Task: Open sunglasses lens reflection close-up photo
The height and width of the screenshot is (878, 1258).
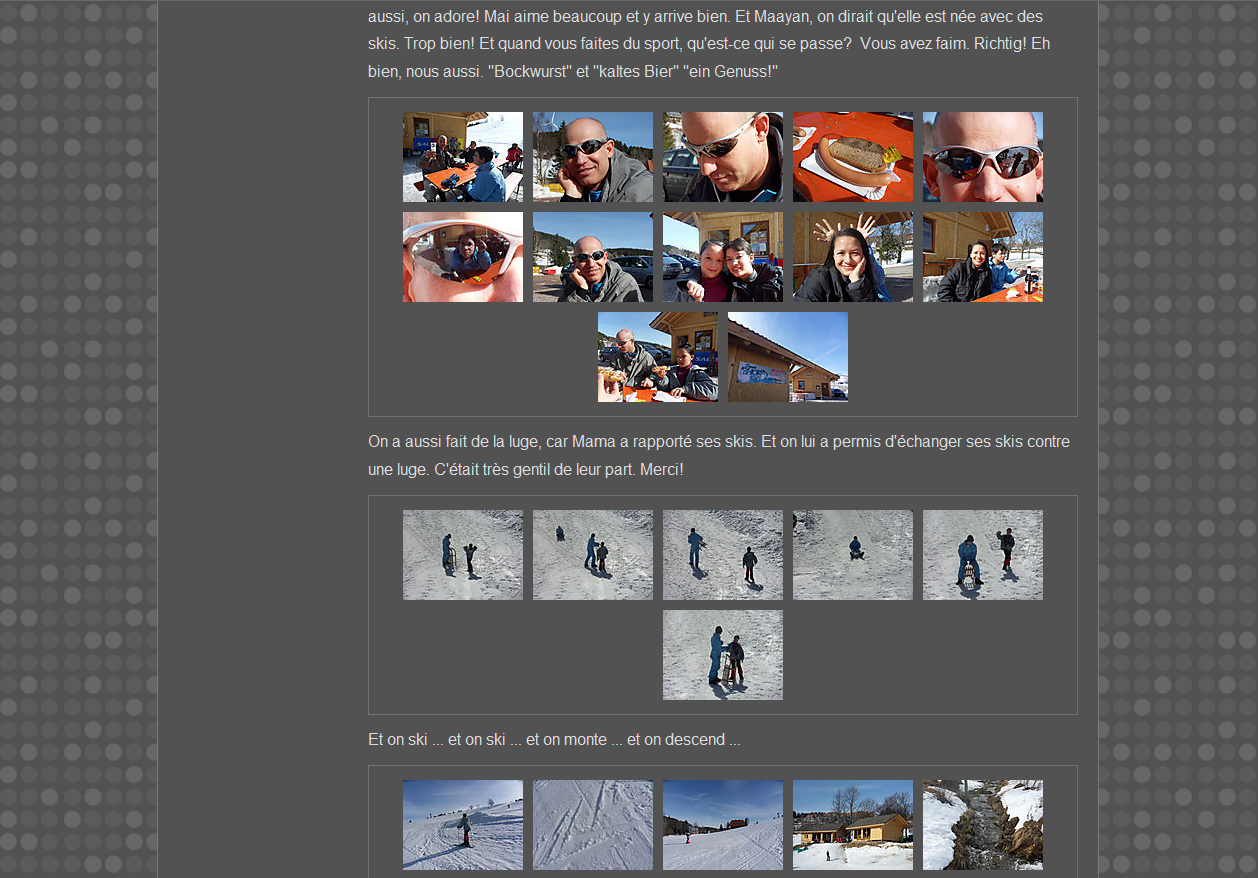Action: tap(462, 257)
